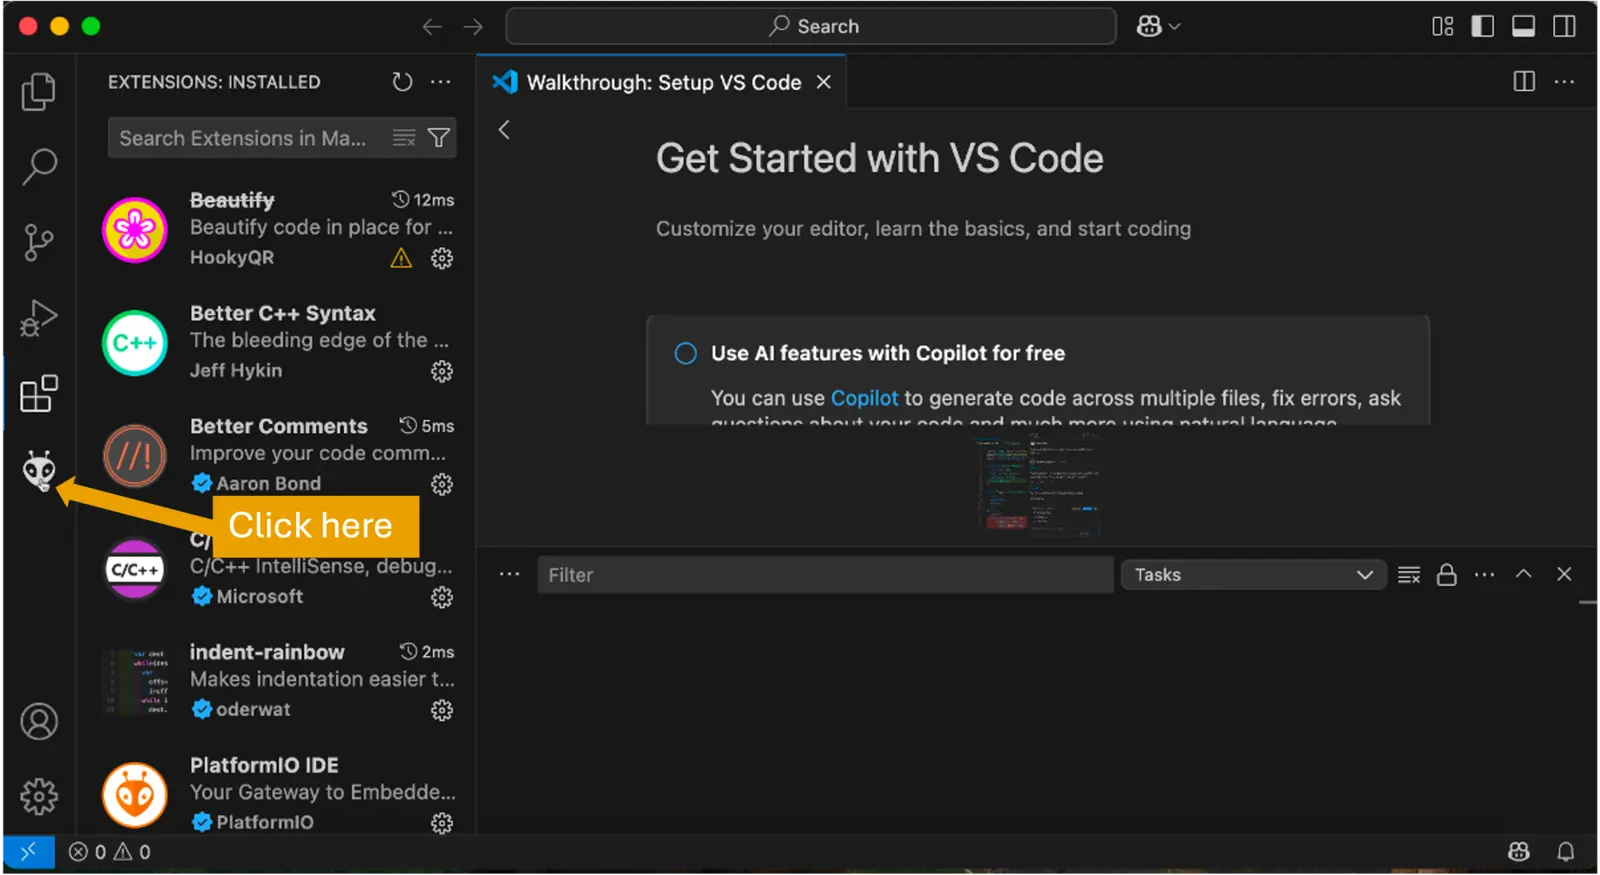Click the oderwat publisher name
This screenshot has height=875, width=1600.
click(x=253, y=710)
